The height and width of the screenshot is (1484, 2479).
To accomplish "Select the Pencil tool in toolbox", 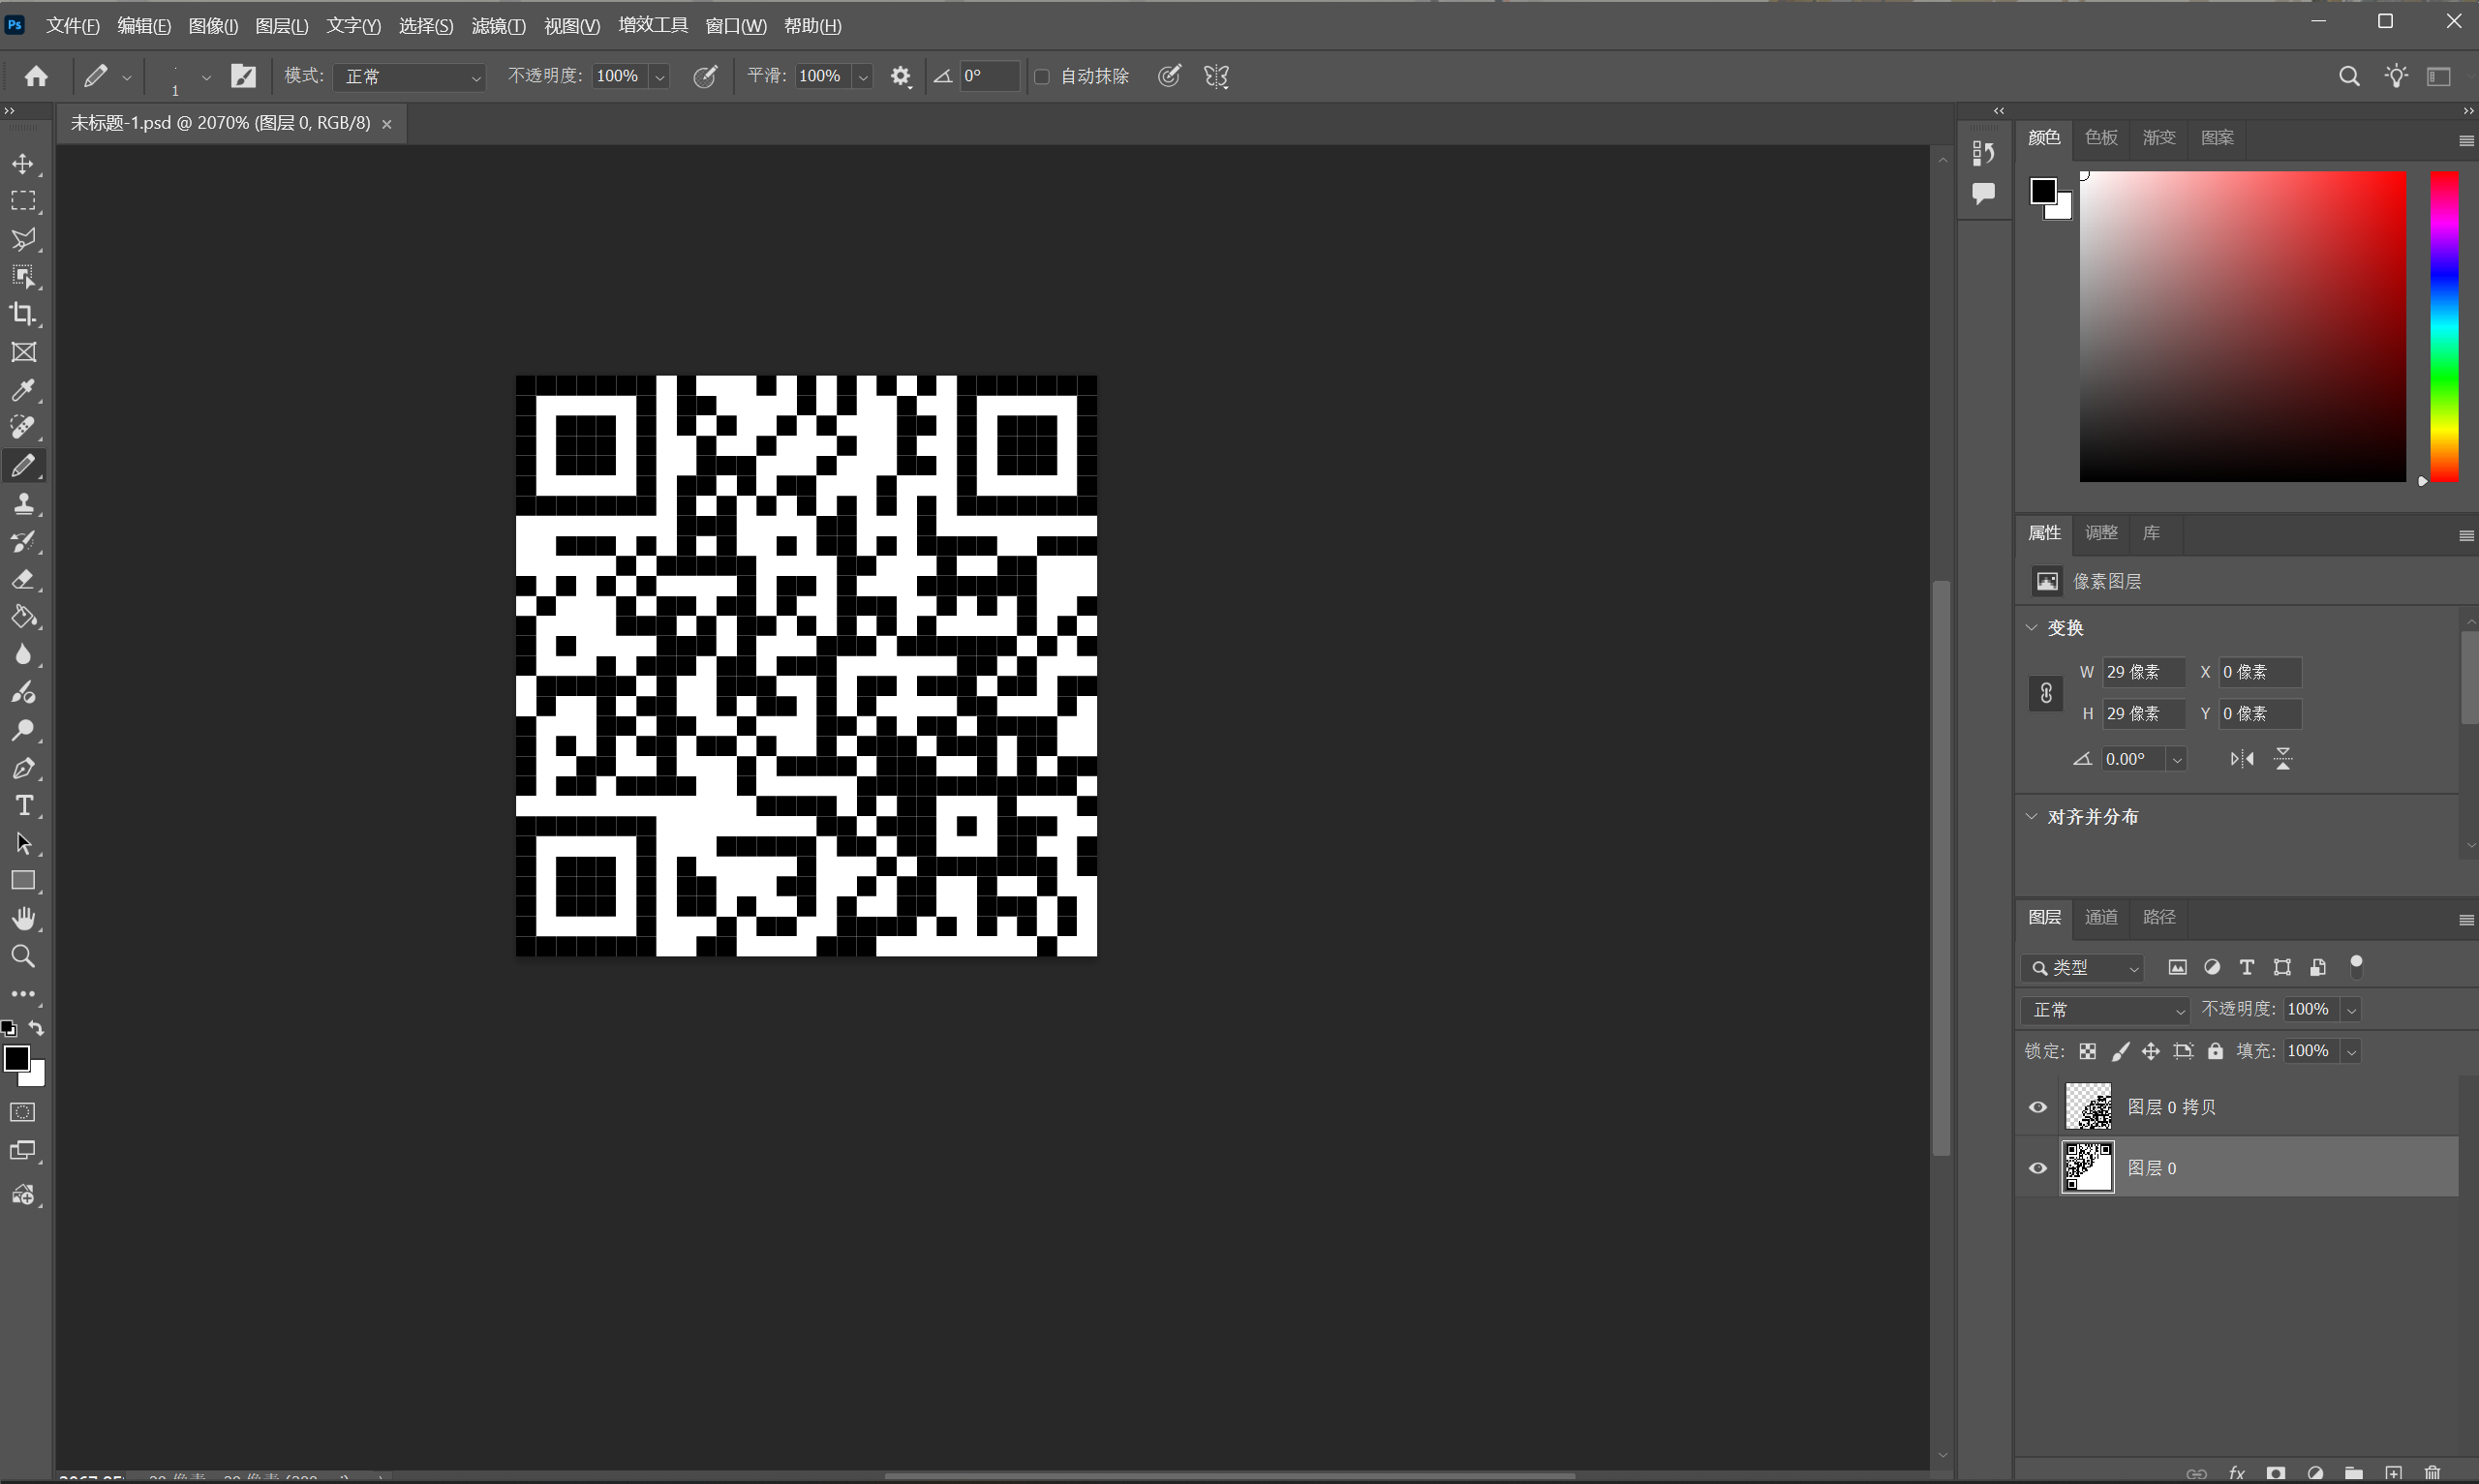I will (23, 466).
